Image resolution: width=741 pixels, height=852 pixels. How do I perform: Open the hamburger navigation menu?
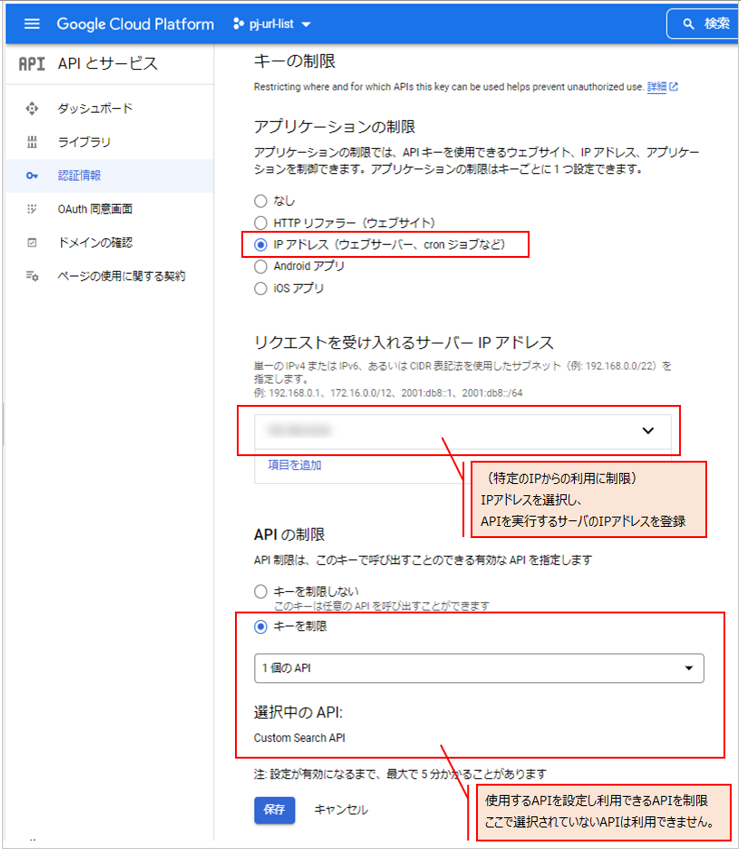[x=31, y=24]
